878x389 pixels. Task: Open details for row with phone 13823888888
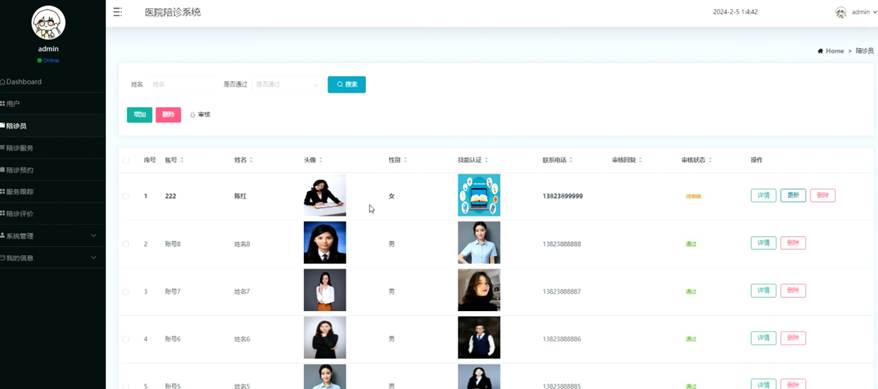(x=763, y=243)
